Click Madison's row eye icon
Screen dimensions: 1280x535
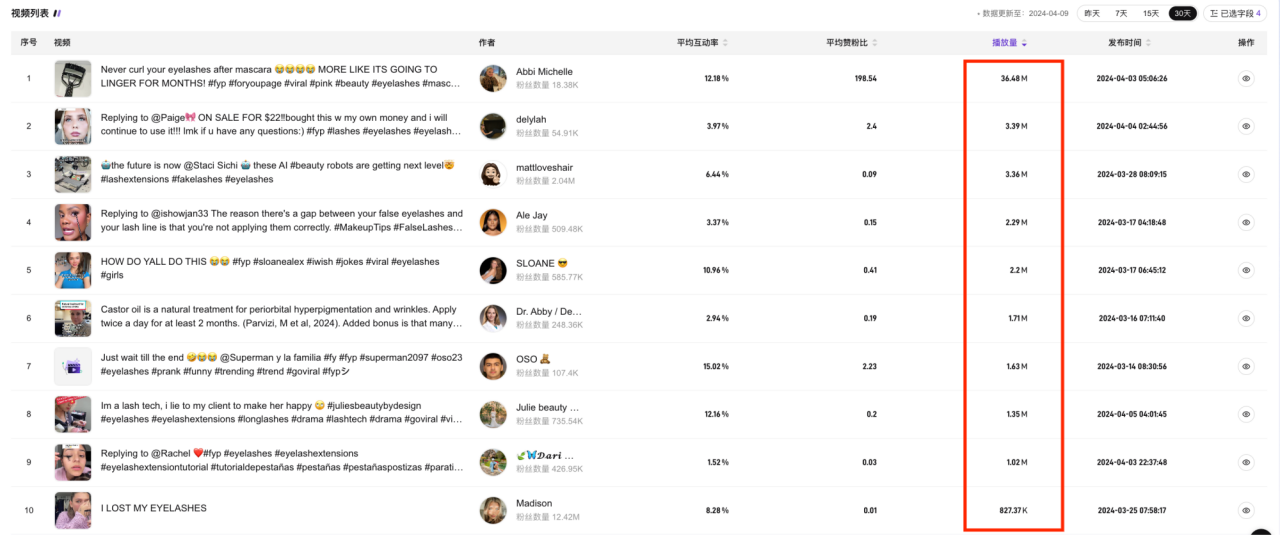click(1246, 510)
